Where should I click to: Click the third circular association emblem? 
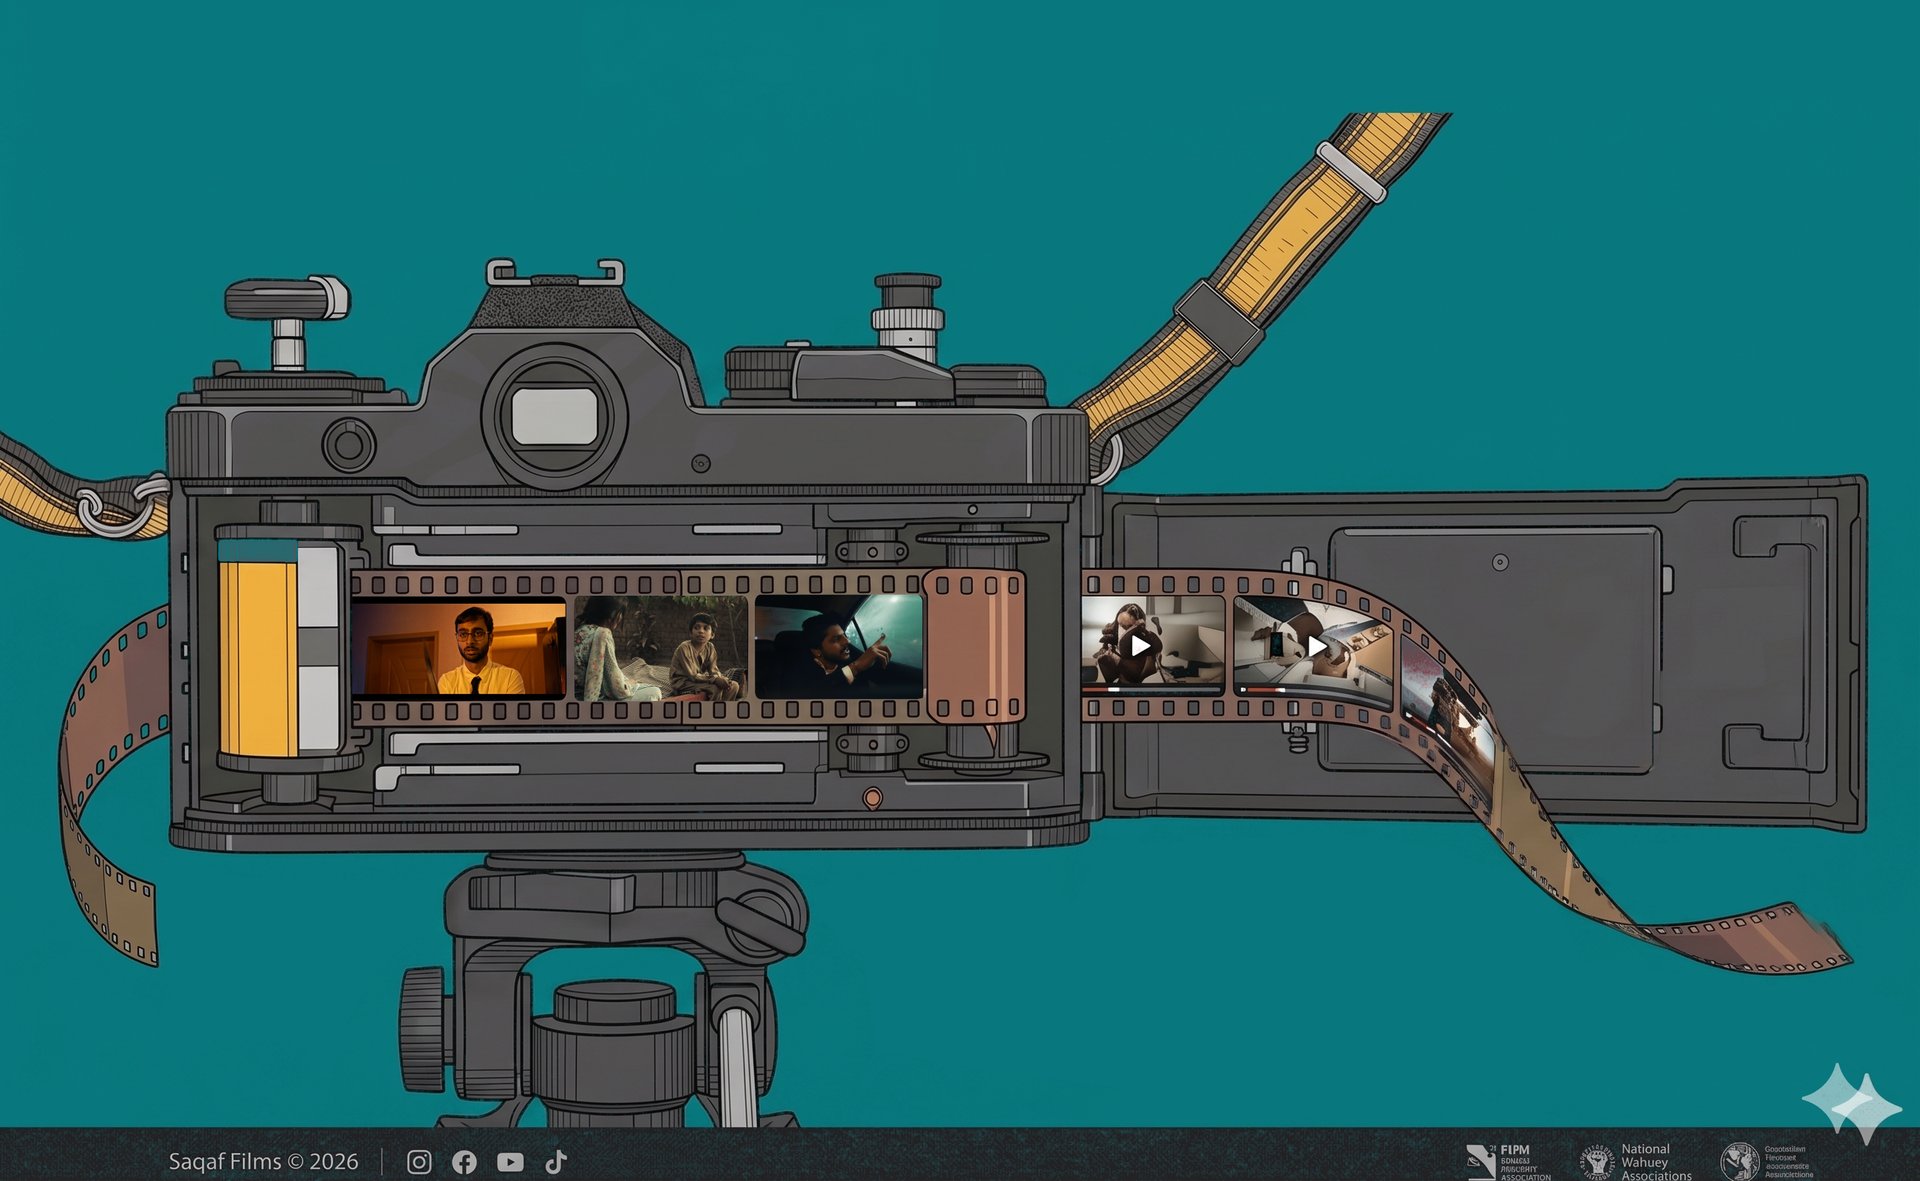(1739, 1162)
